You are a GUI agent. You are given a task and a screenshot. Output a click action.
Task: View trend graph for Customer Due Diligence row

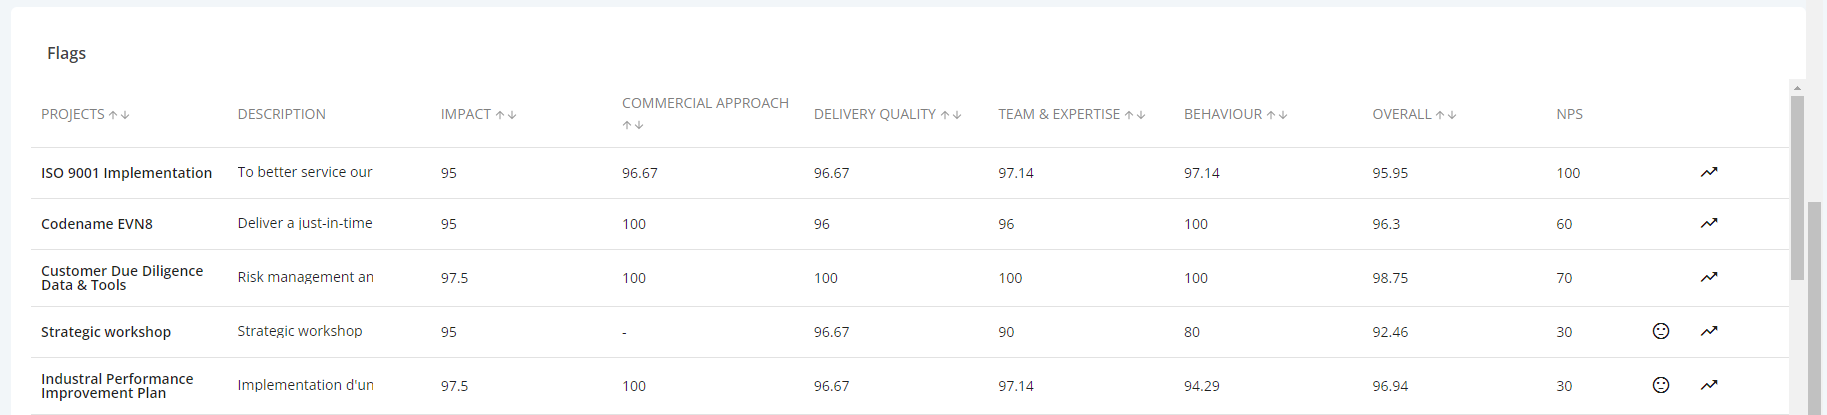pyautogui.click(x=1709, y=277)
